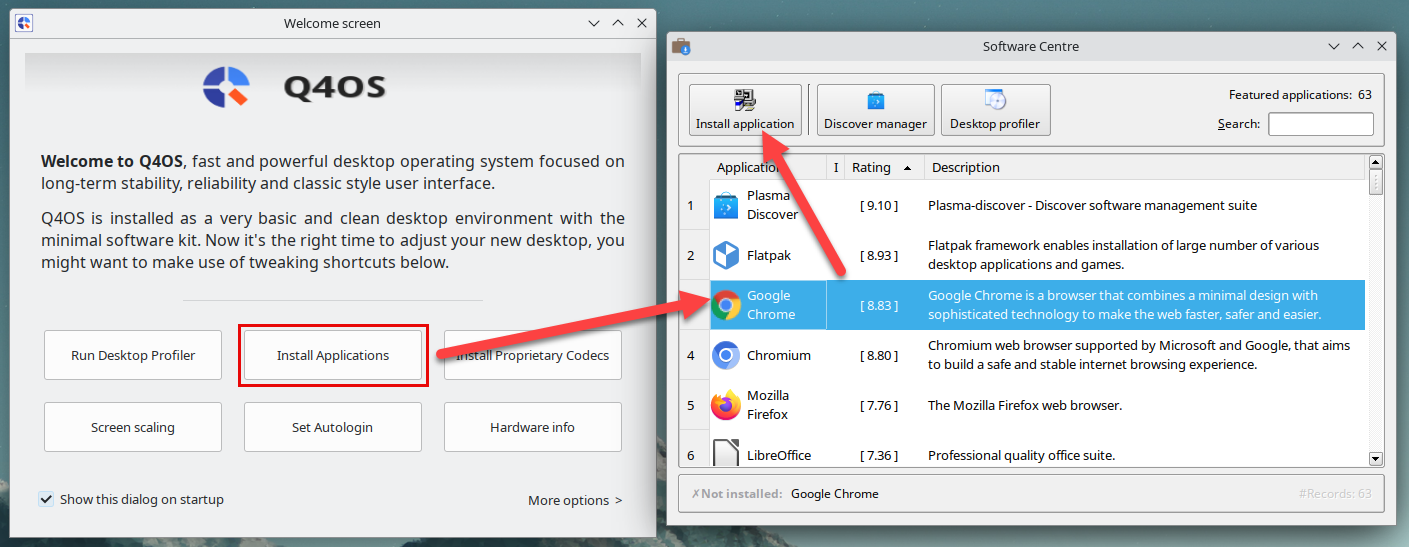Viewport: 1409px width, 547px height.
Task: Close the Welcome screen window
Action: (x=642, y=23)
